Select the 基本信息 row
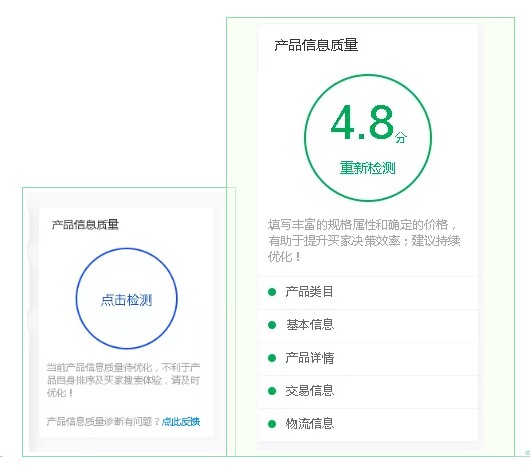This screenshot has height=468, width=530. (368, 325)
